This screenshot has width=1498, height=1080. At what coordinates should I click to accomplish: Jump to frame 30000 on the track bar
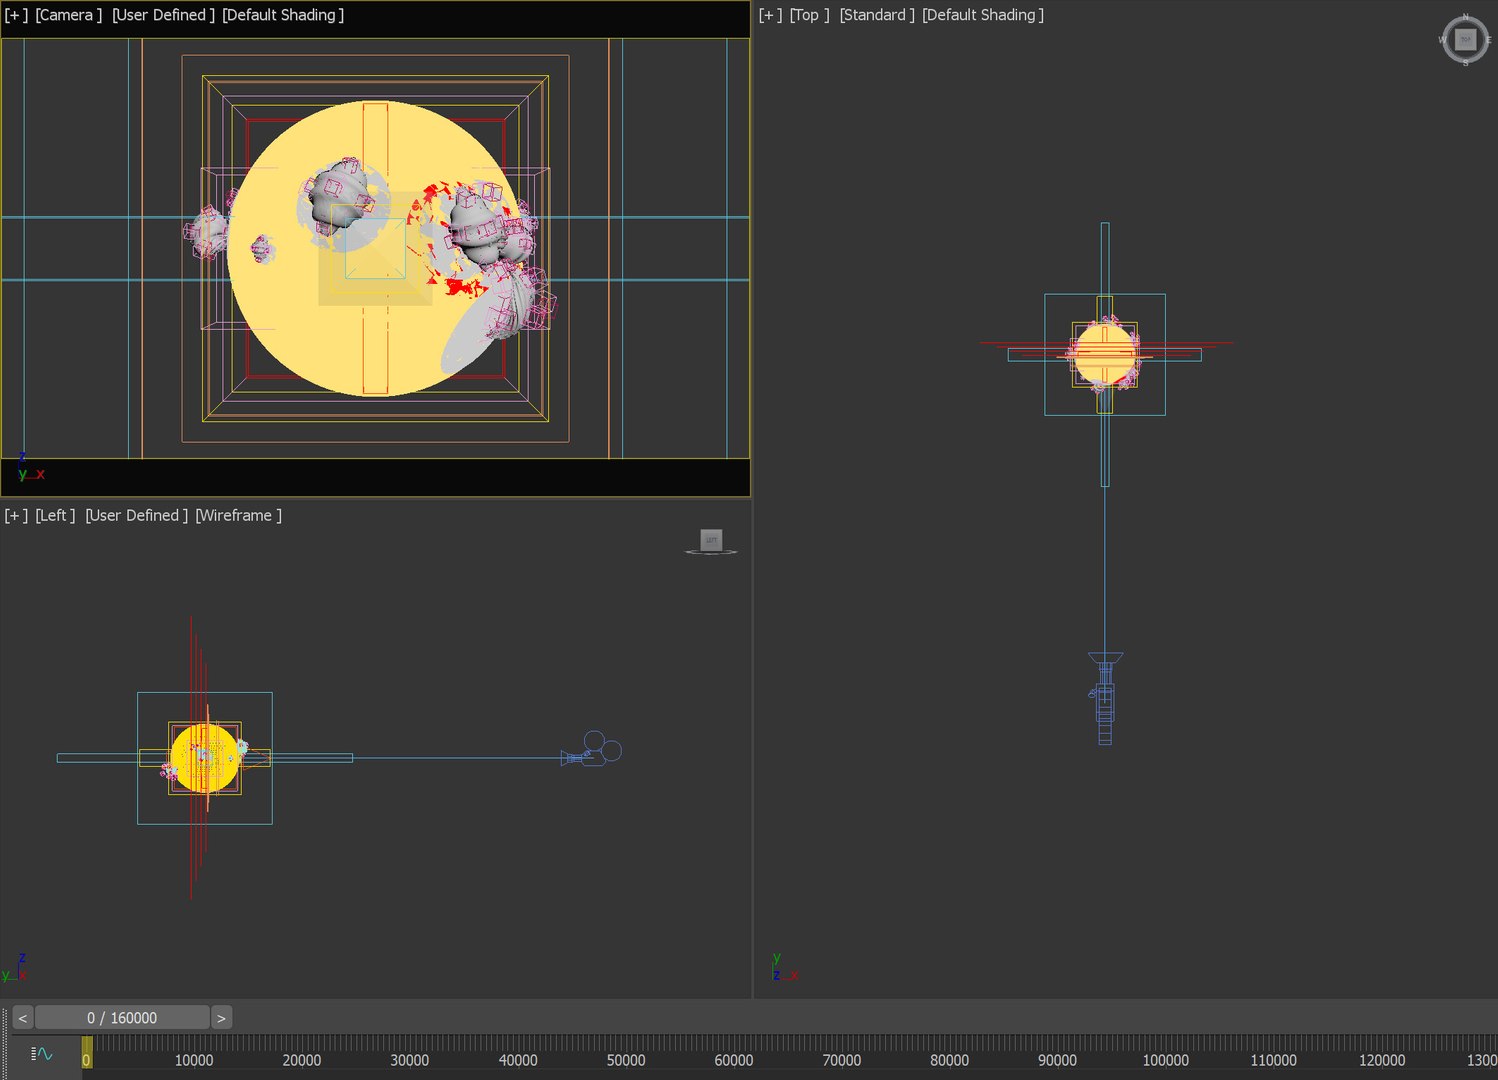coord(410,1060)
